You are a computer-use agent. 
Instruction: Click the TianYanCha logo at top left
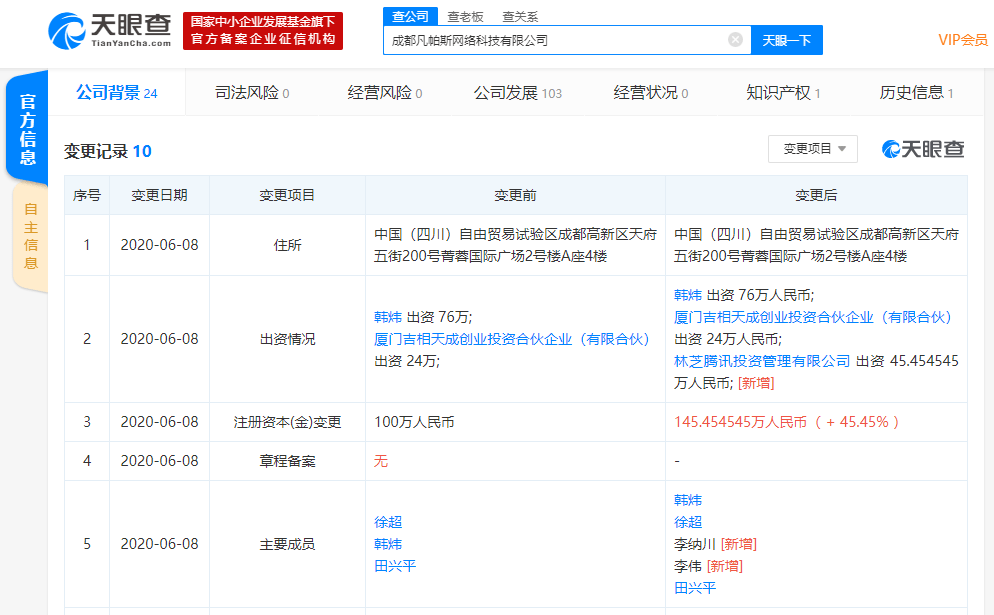click(110, 30)
